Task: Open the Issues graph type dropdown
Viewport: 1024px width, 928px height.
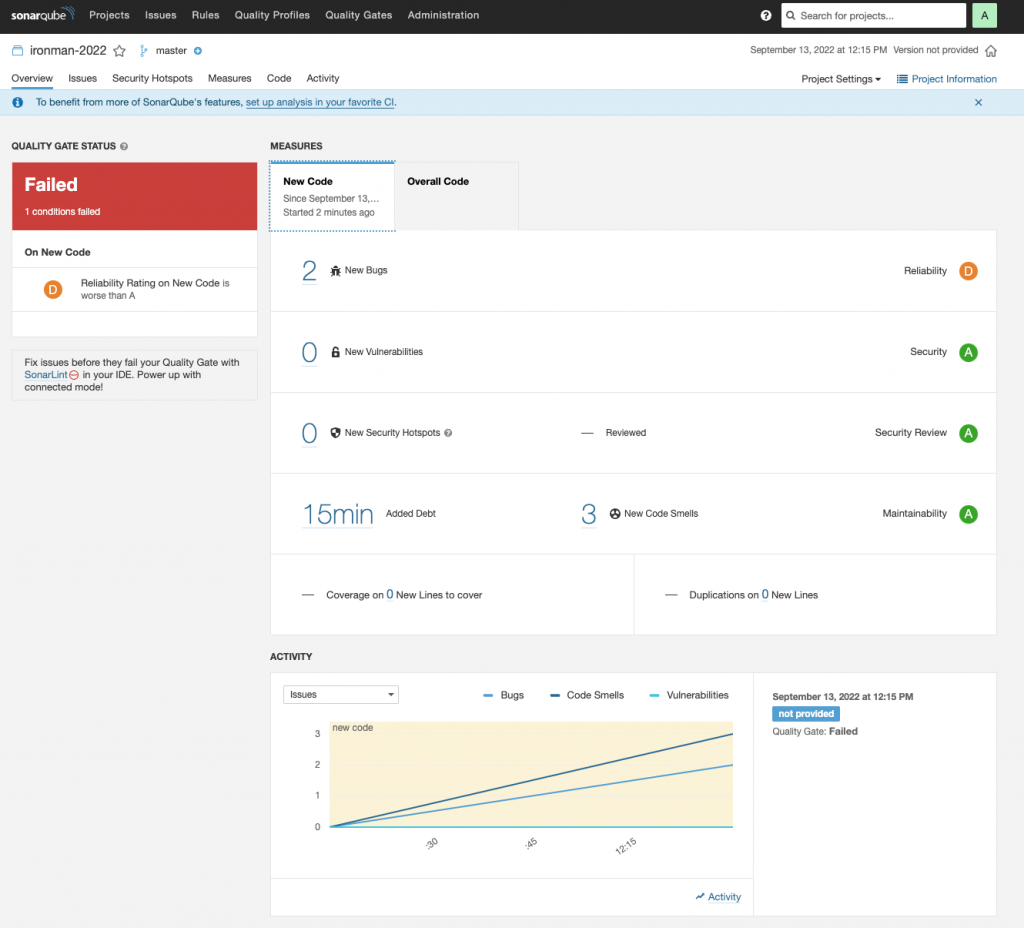Action: pos(341,694)
